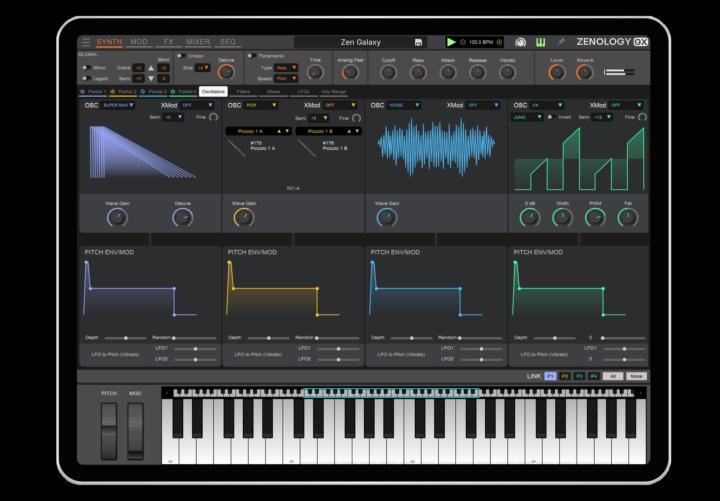Click yellow Wave Gain knob of PCM oscillator
This screenshot has height=501, width=720.
click(244, 218)
